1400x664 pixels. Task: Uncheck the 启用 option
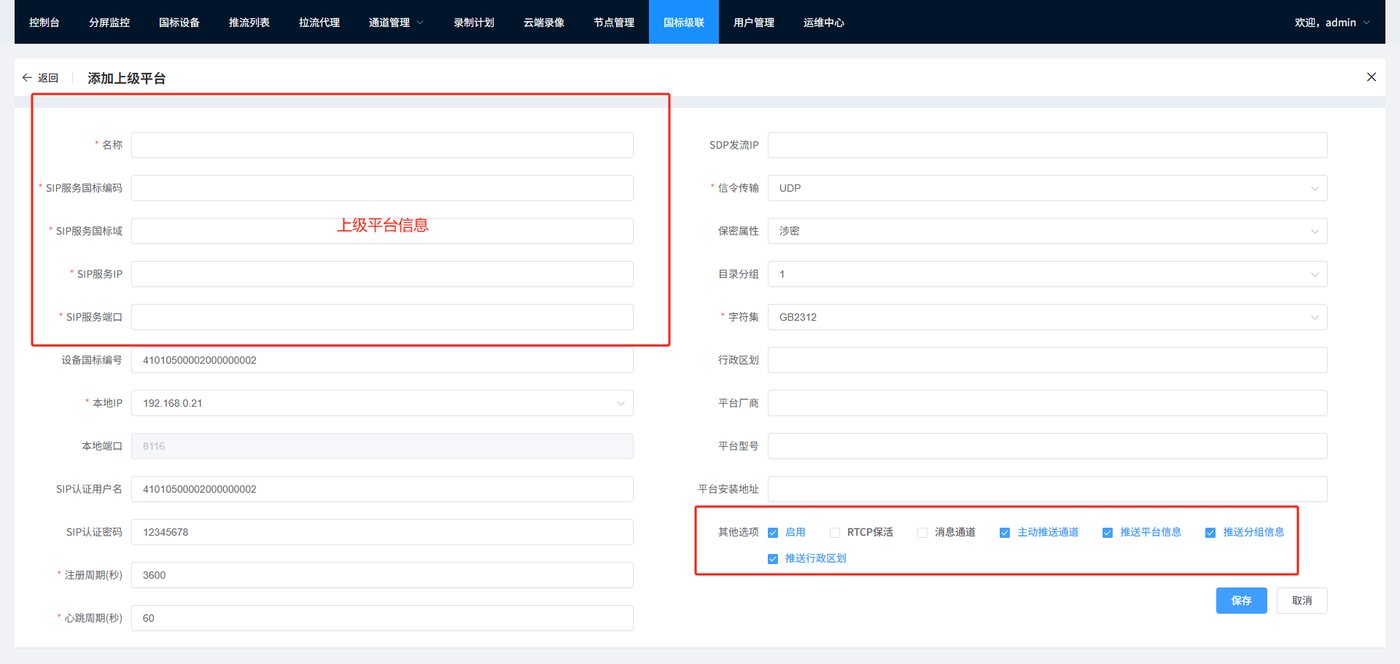pyautogui.click(x=773, y=533)
